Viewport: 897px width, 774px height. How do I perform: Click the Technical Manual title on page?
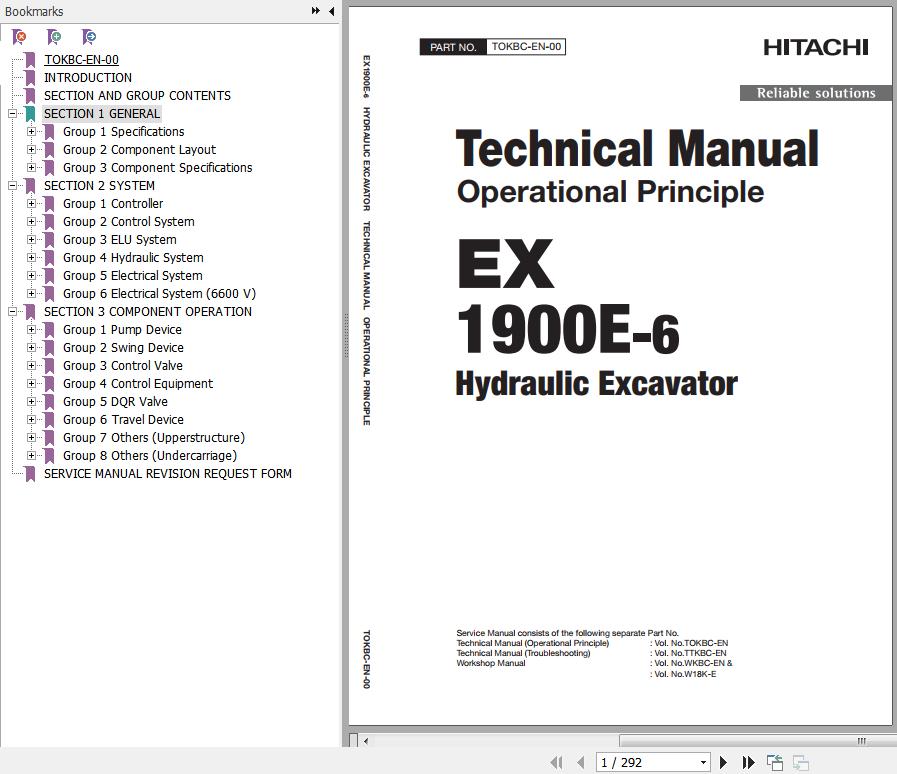[x=637, y=149]
